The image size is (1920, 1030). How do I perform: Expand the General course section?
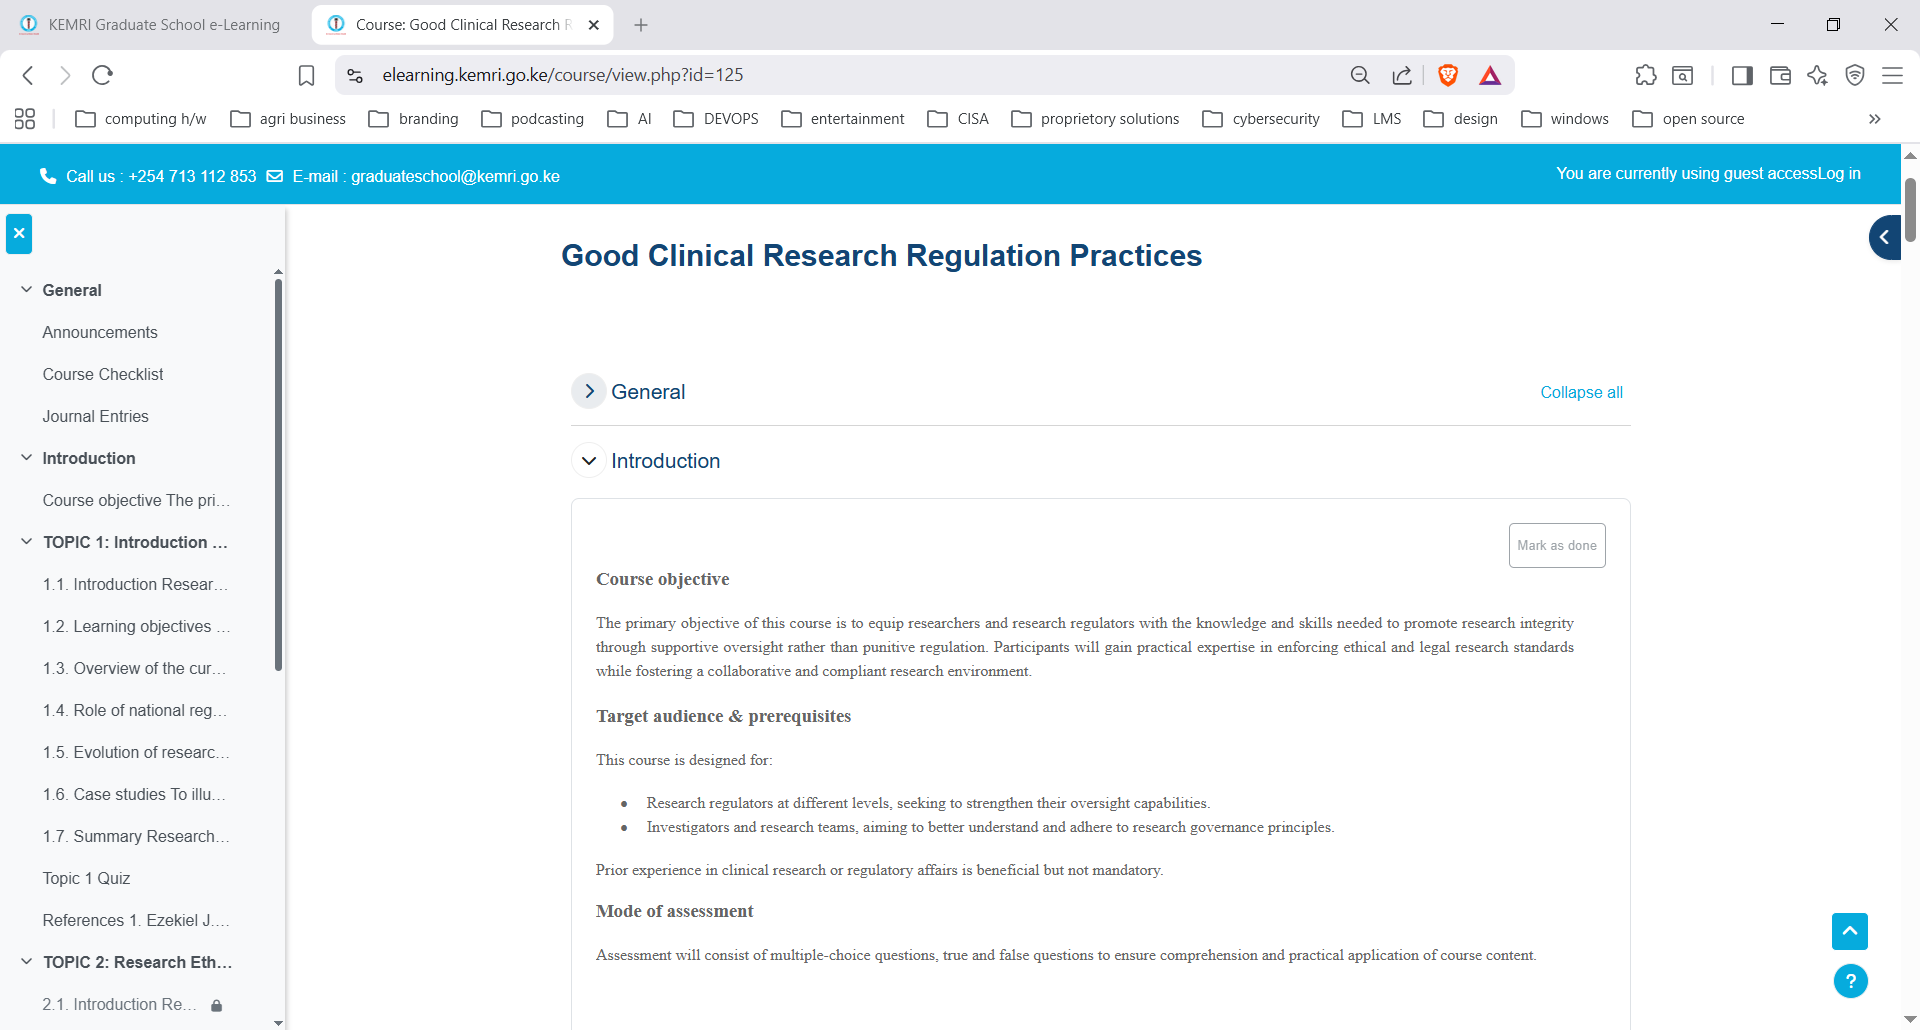[x=589, y=391]
